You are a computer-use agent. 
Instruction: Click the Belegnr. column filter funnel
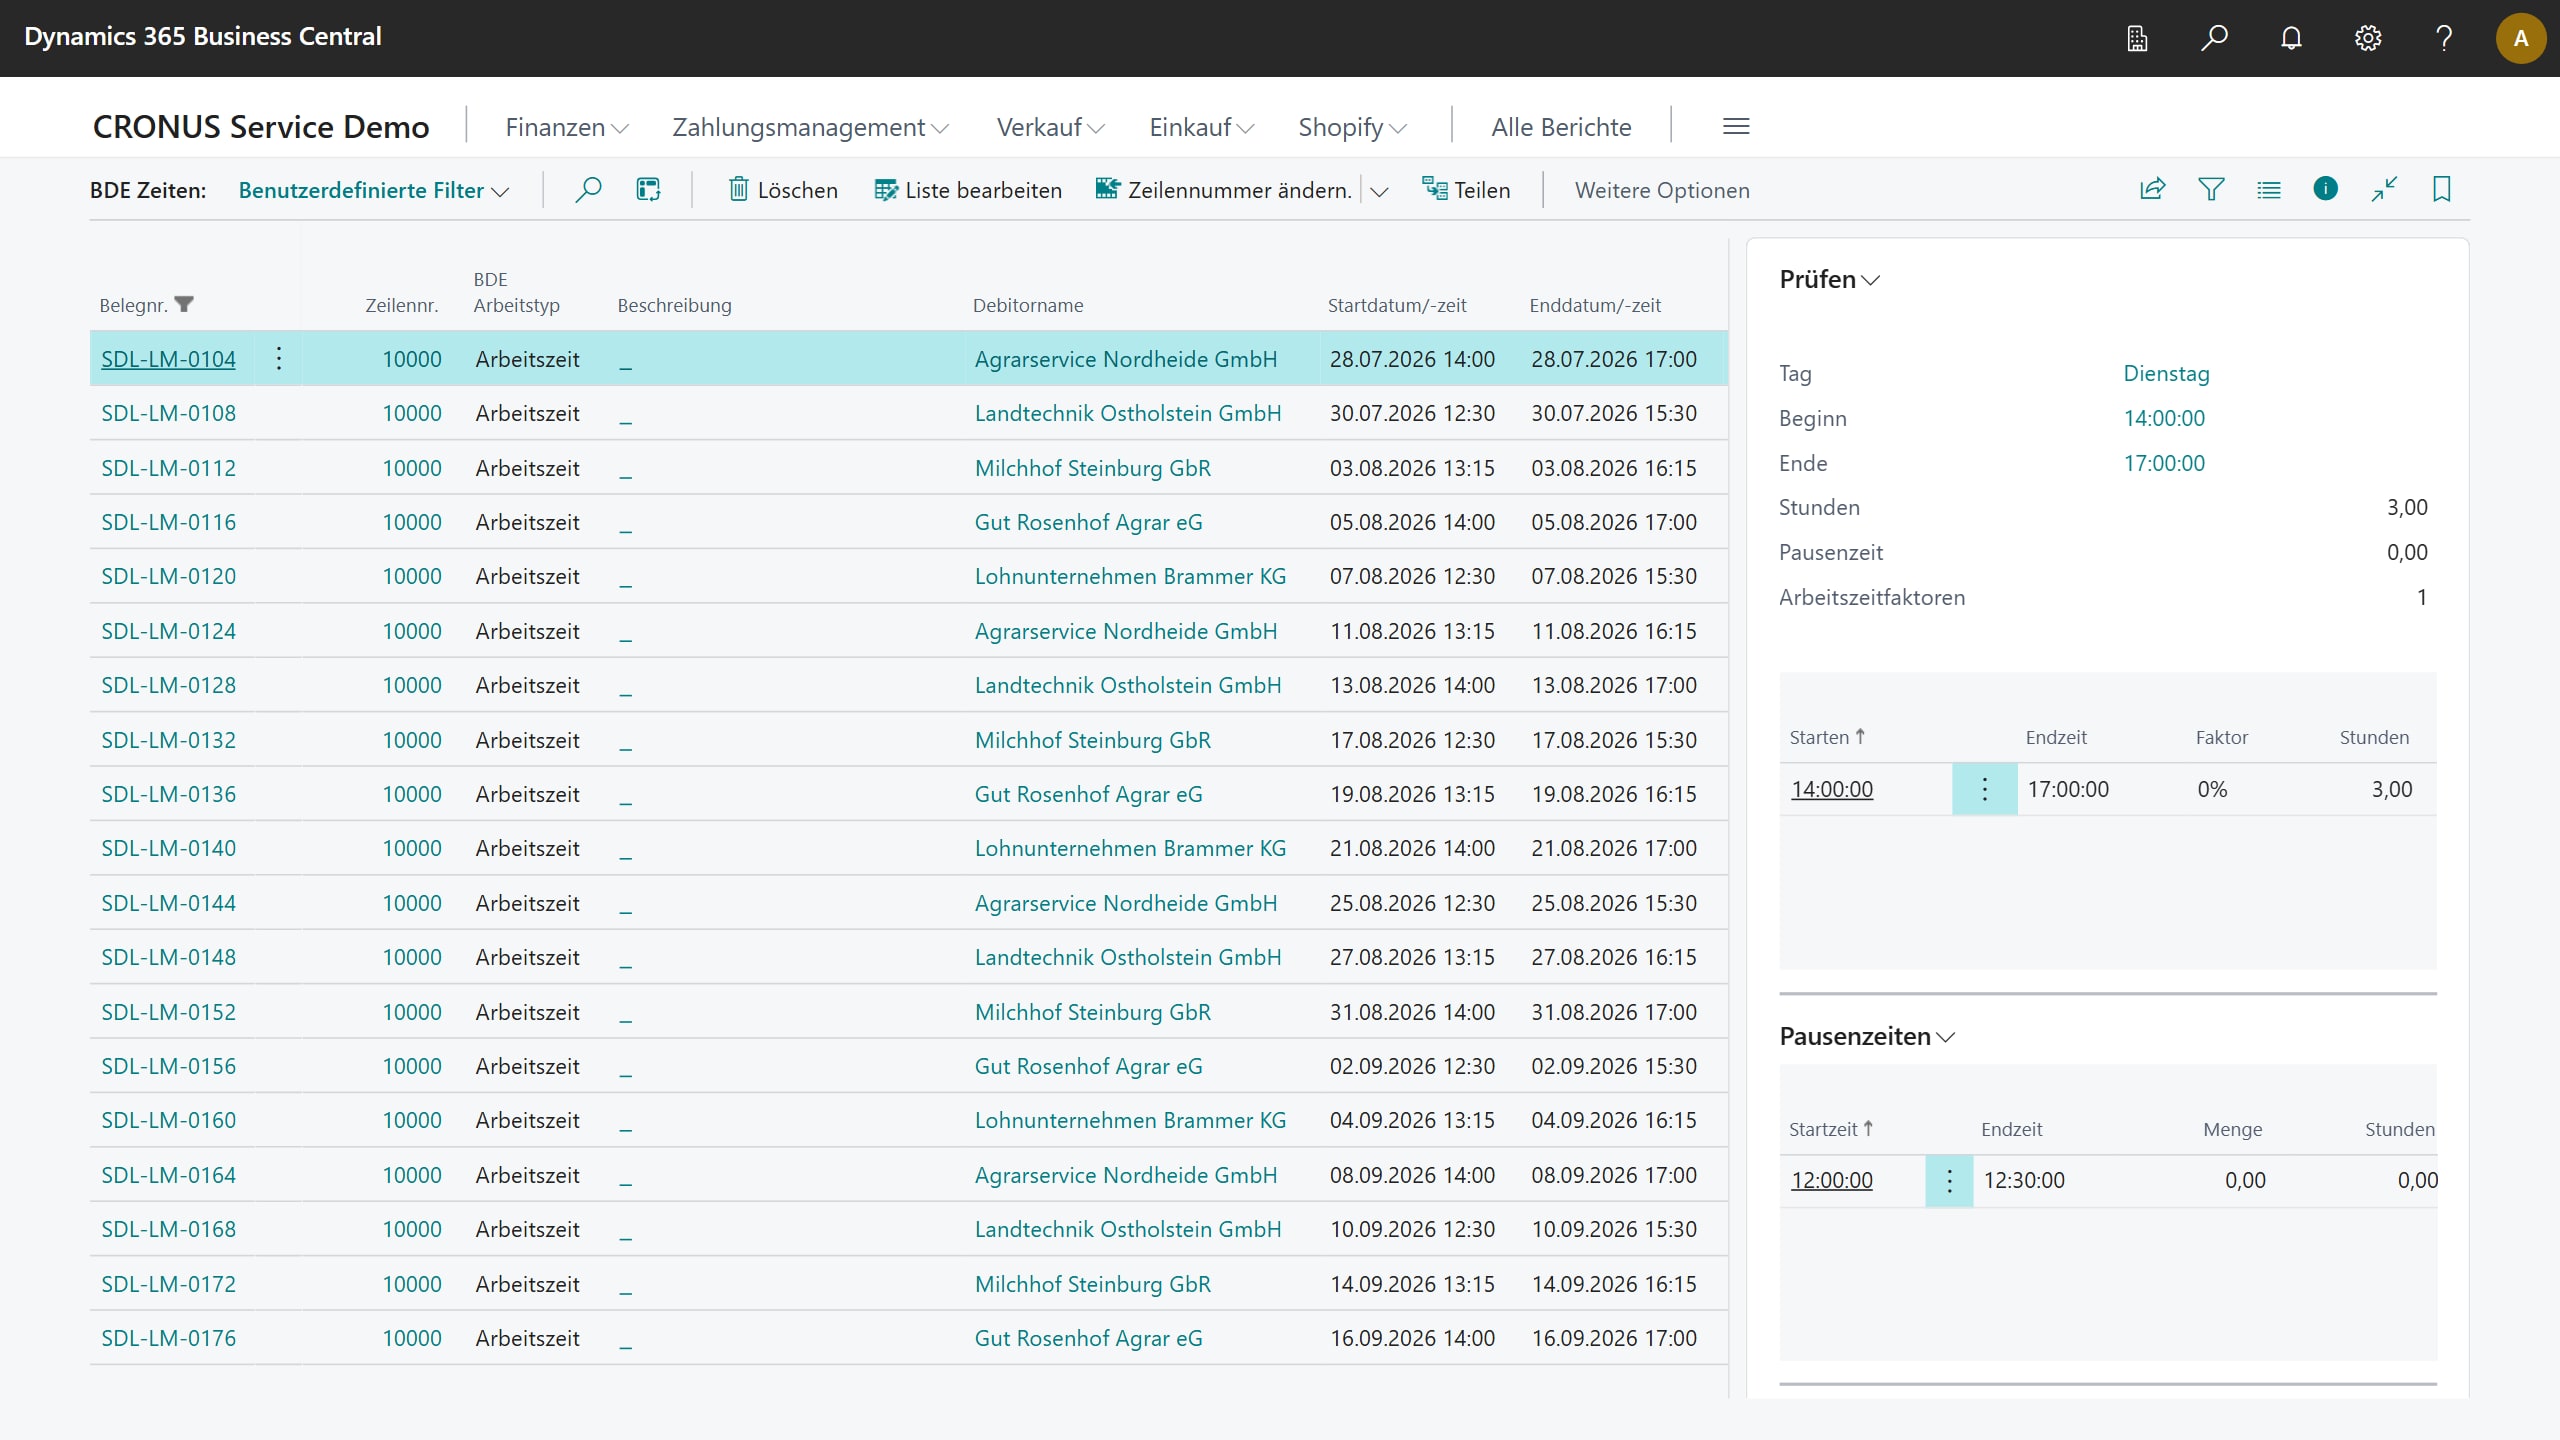click(x=184, y=305)
